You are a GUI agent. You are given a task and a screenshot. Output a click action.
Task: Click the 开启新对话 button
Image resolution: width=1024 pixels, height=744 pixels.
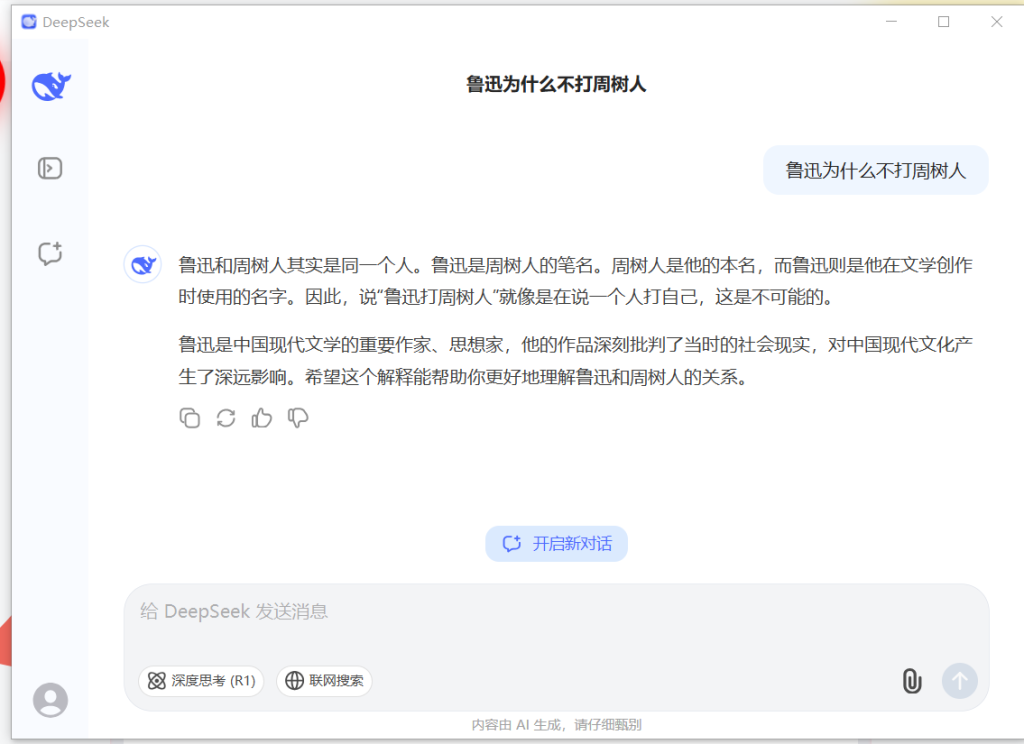556,543
